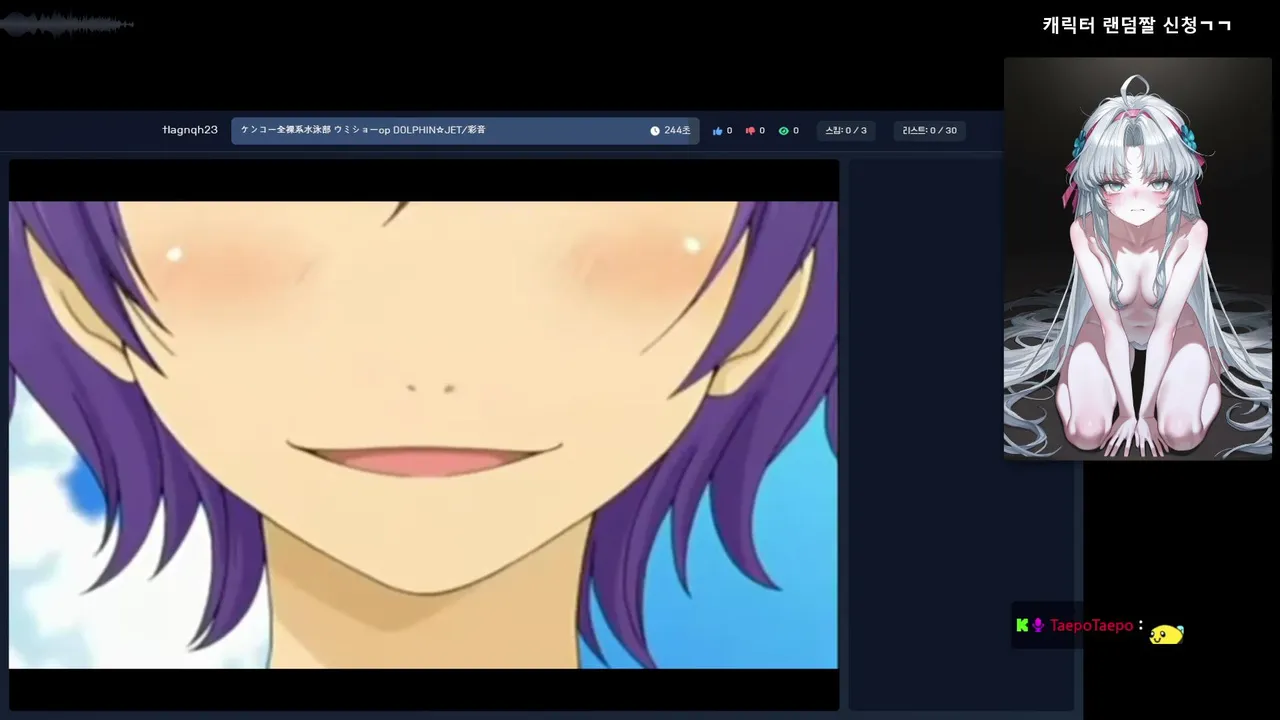
Task: Click the thumbs-down dislike icon
Action: (x=750, y=131)
